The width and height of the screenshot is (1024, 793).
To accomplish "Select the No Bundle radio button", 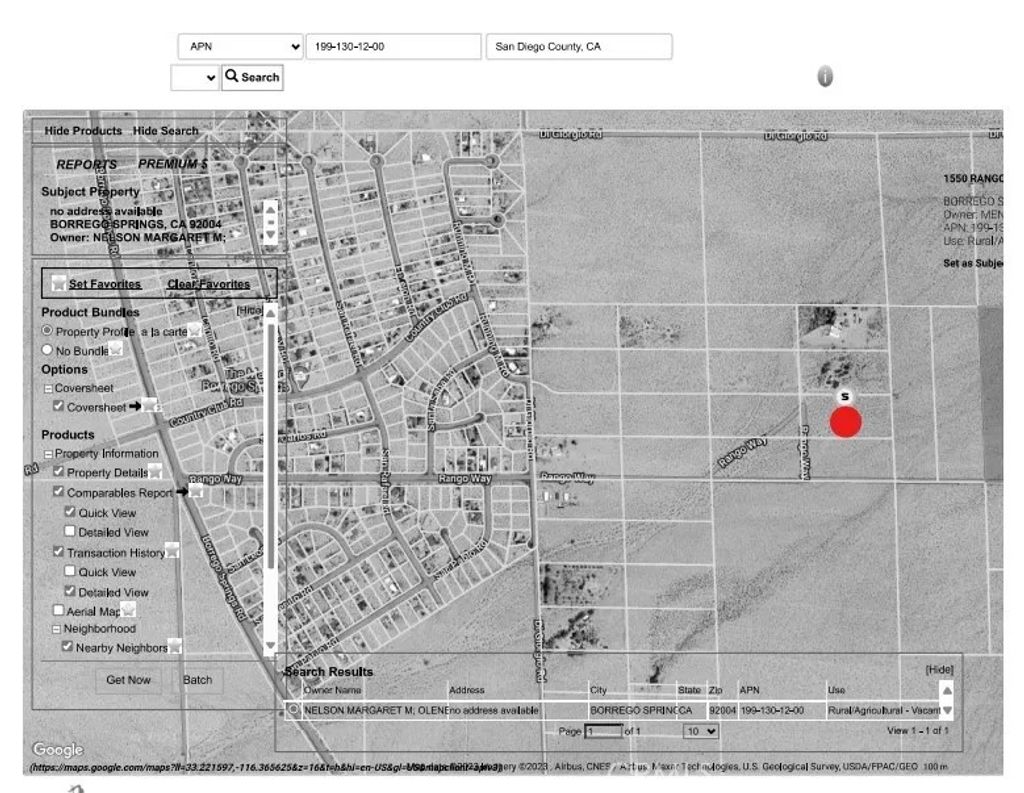I will click(x=47, y=351).
